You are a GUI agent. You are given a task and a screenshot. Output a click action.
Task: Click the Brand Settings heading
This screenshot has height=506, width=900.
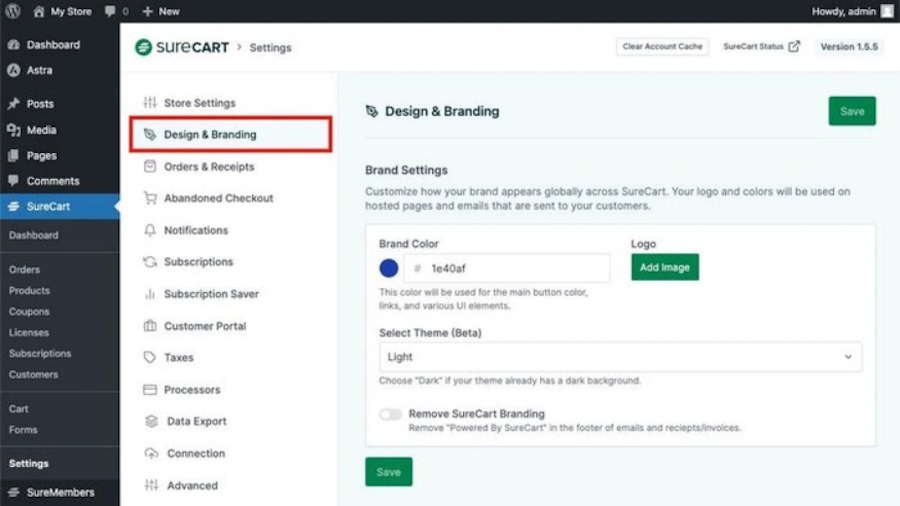(x=406, y=170)
